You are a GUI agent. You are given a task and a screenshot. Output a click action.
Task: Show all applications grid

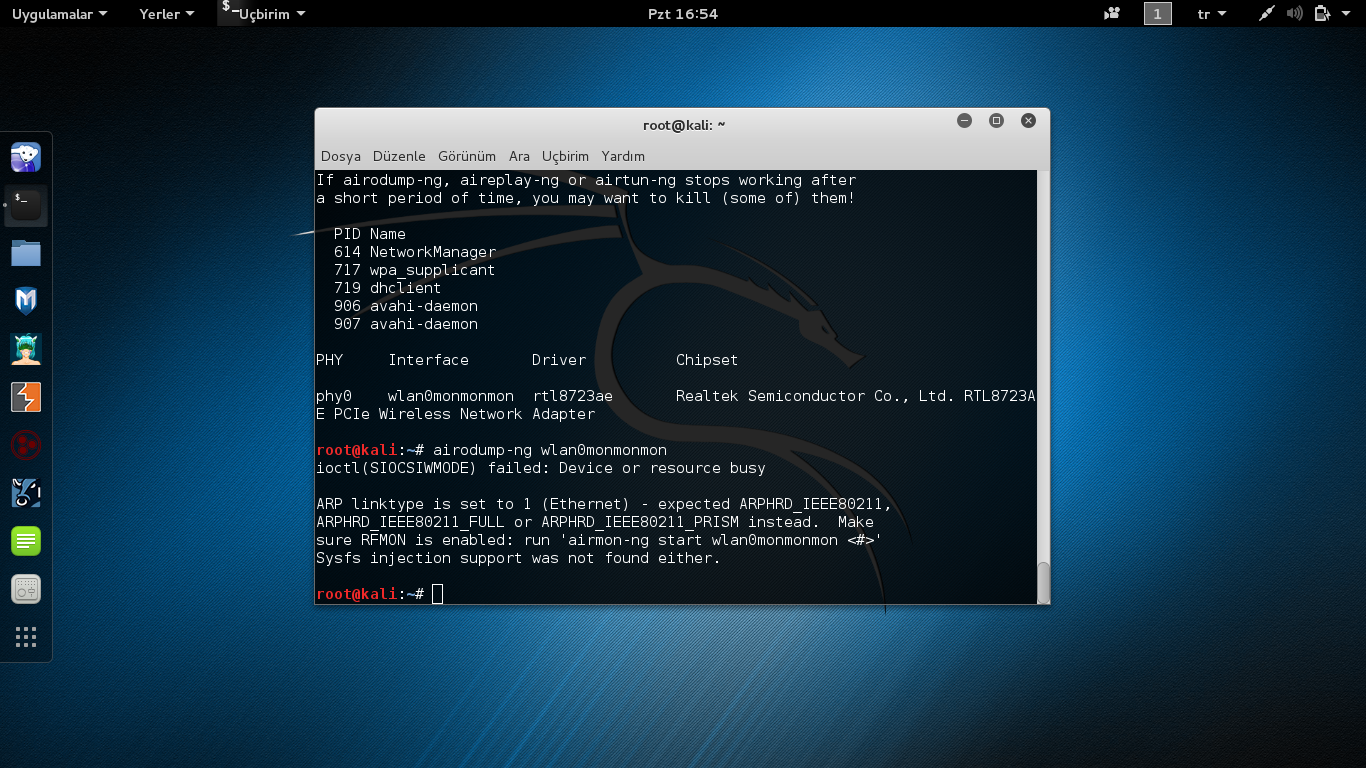[26, 637]
